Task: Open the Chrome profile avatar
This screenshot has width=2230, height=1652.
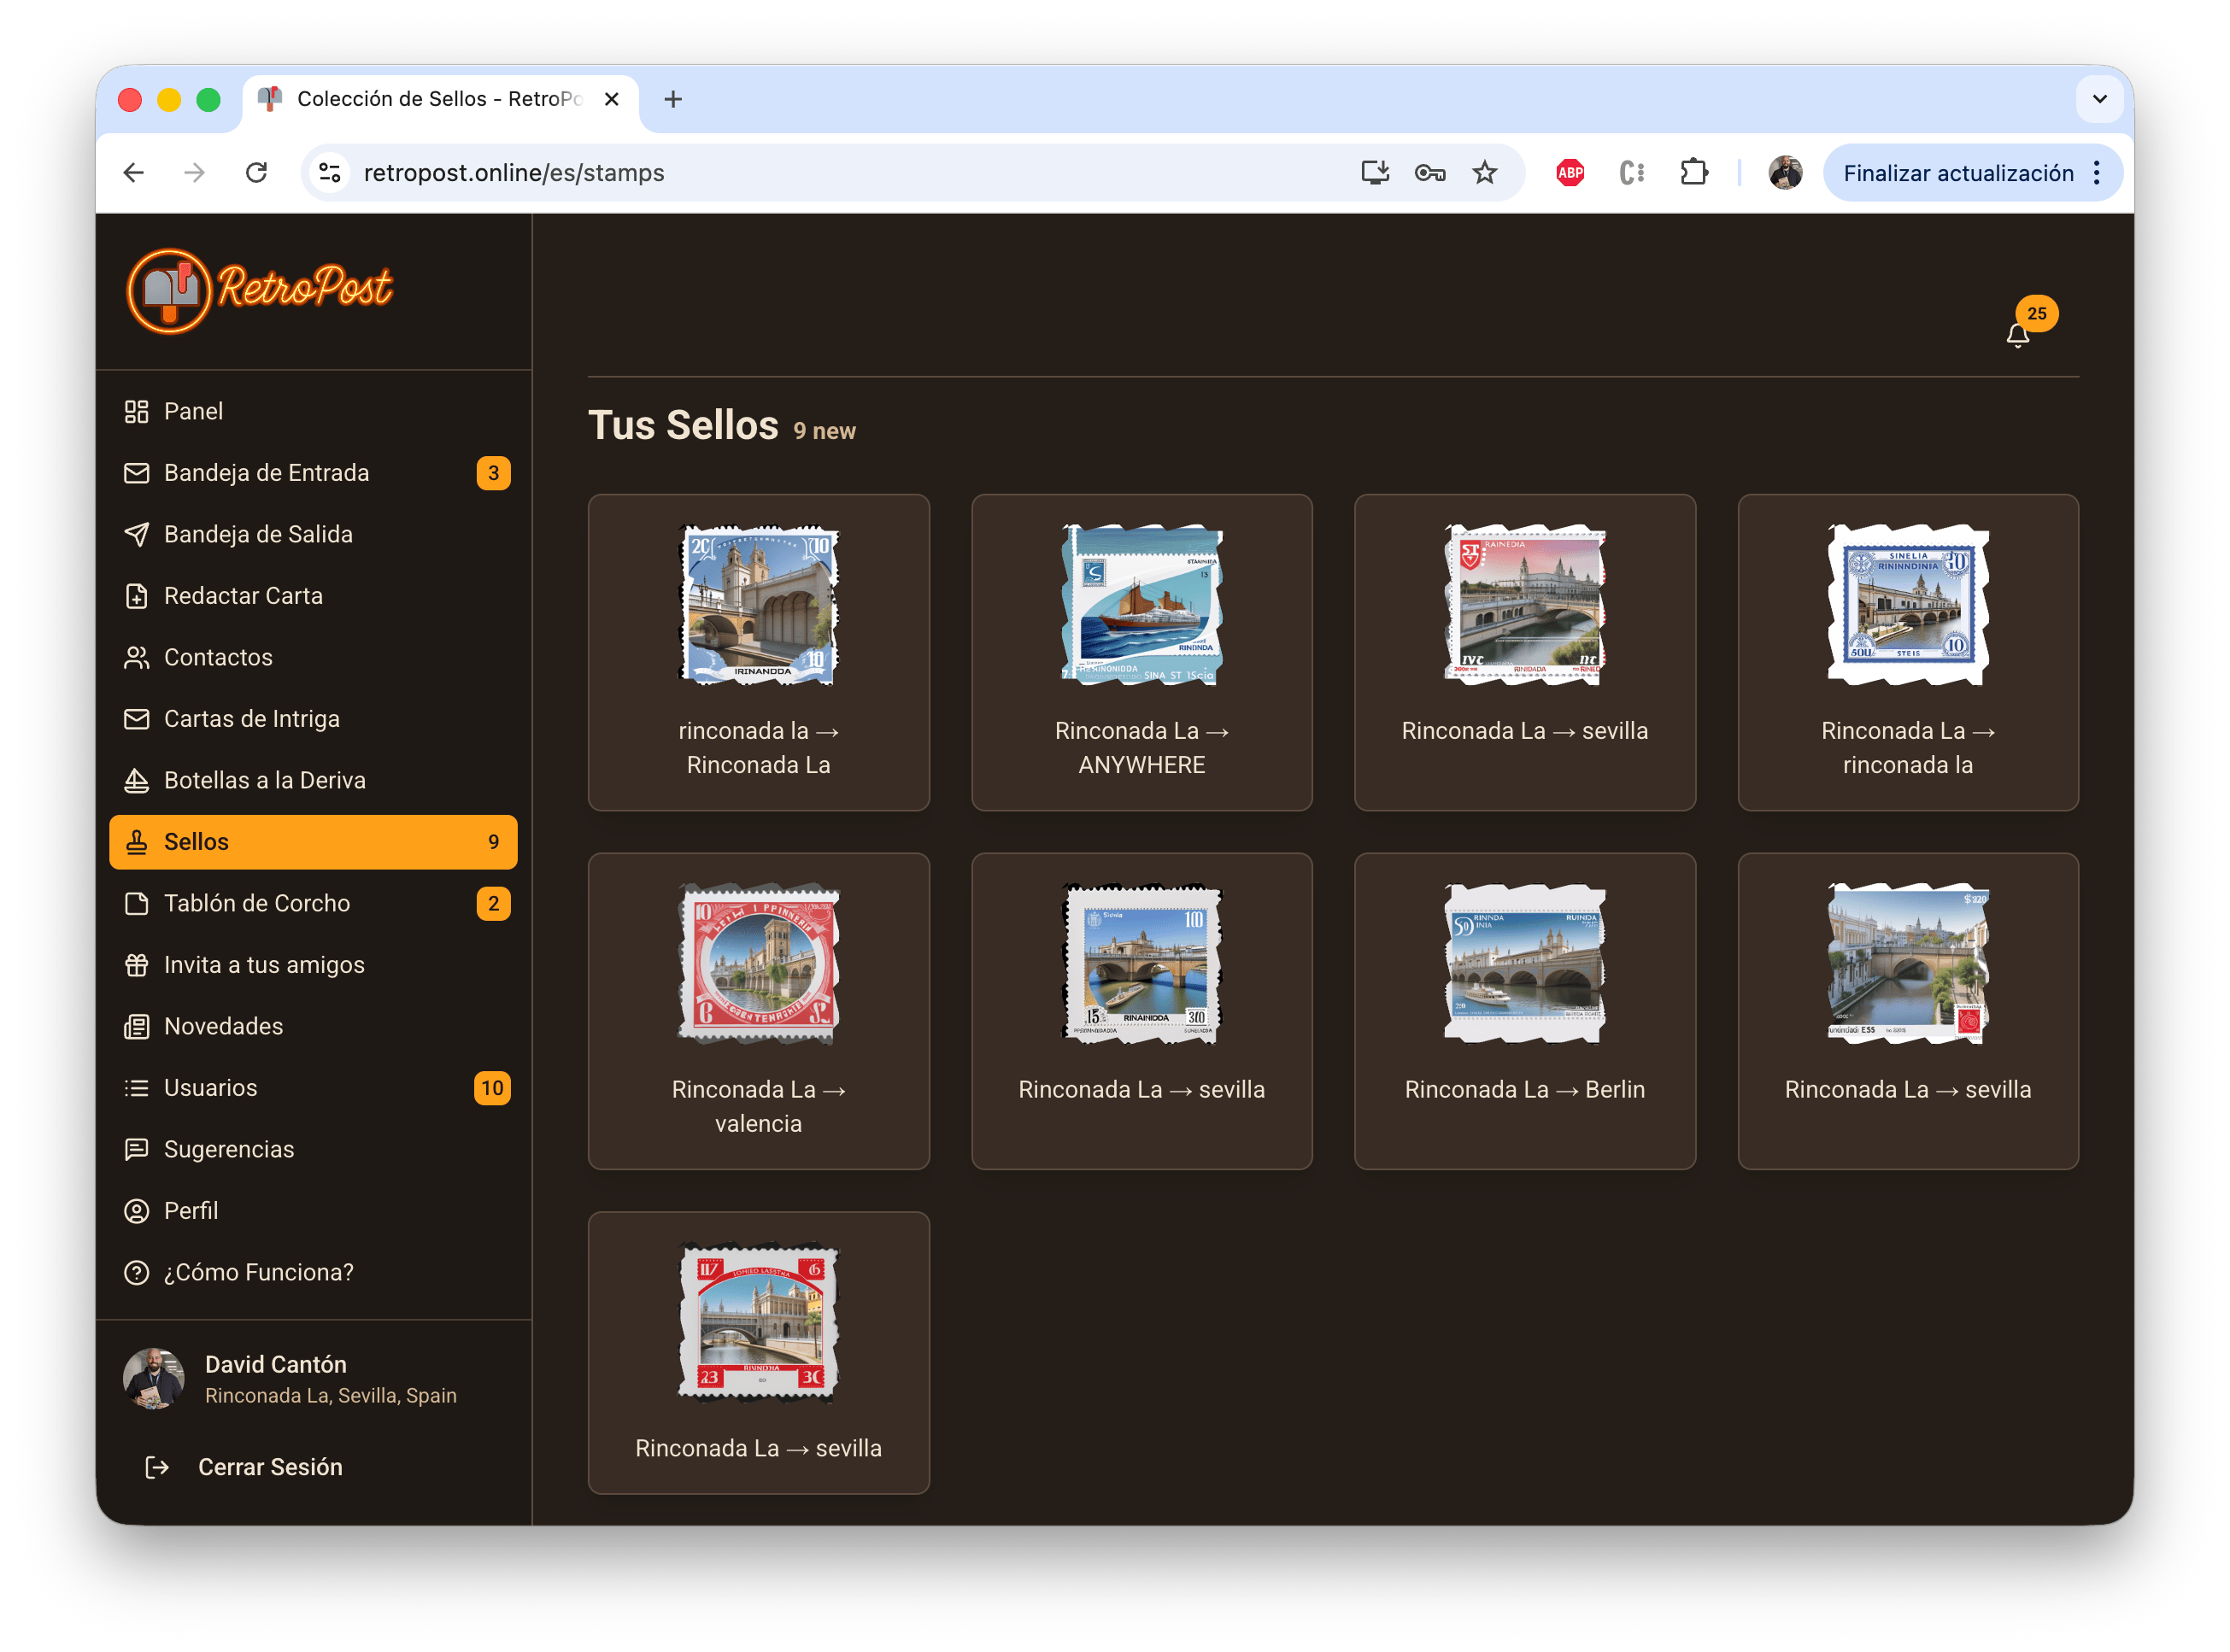Action: (x=1784, y=173)
